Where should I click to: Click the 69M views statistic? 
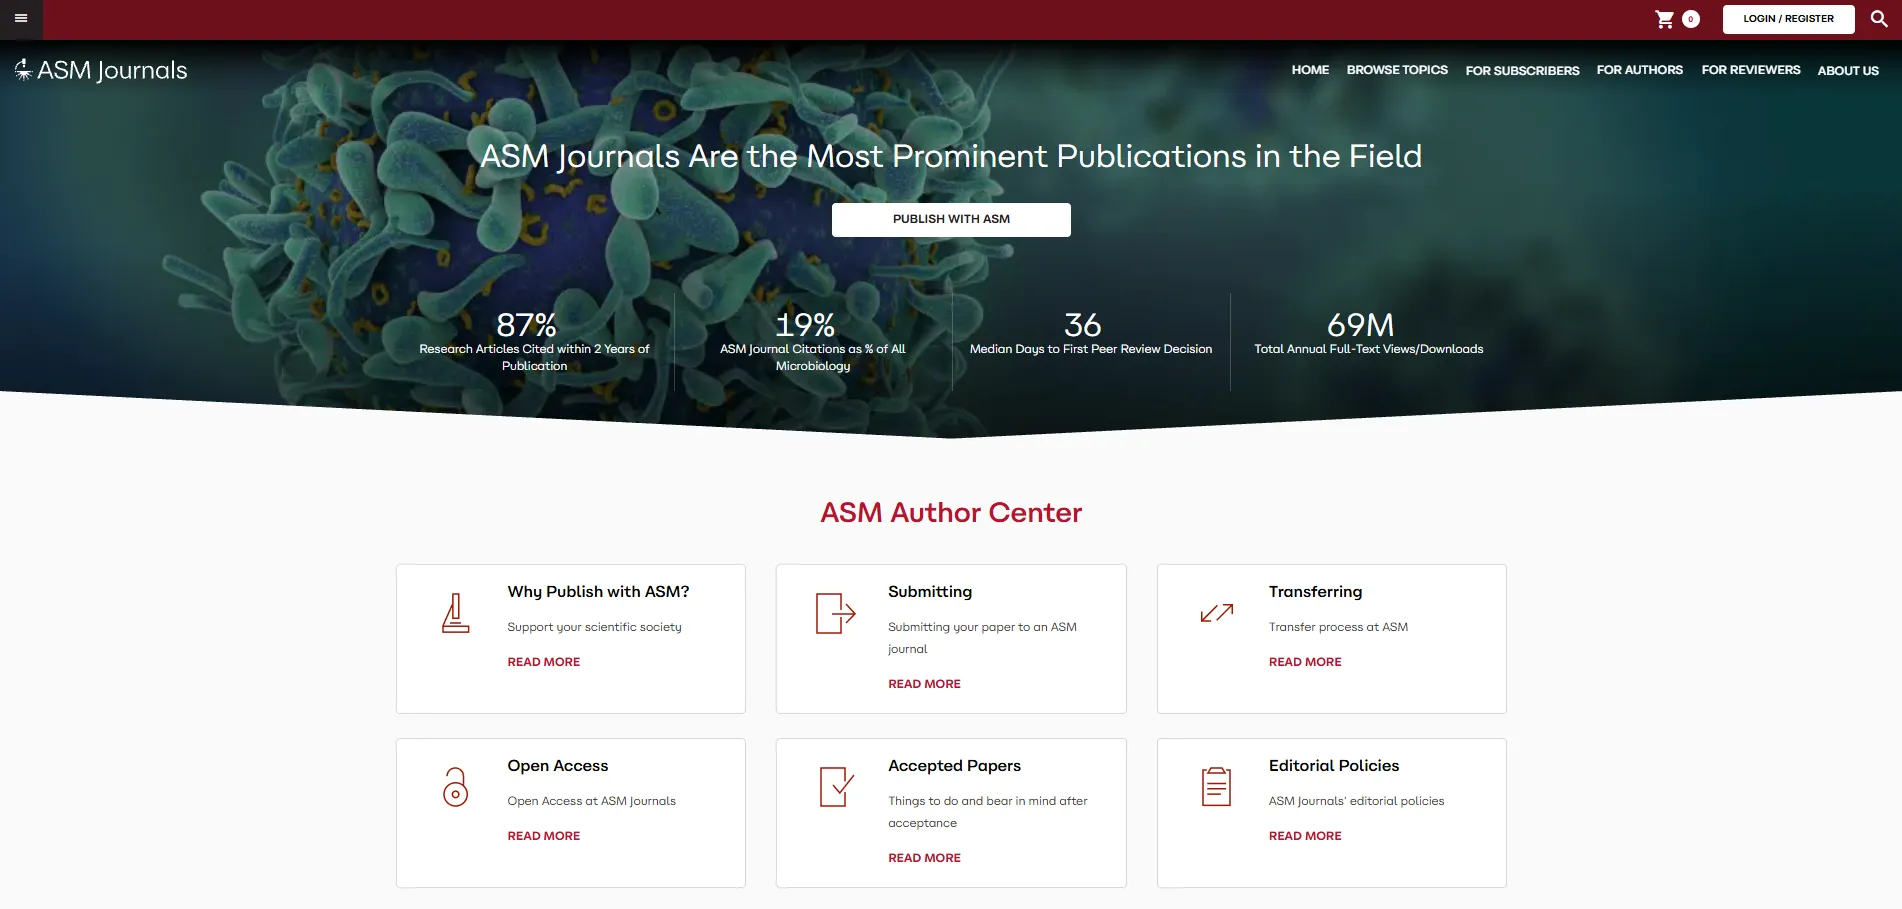point(1360,325)
